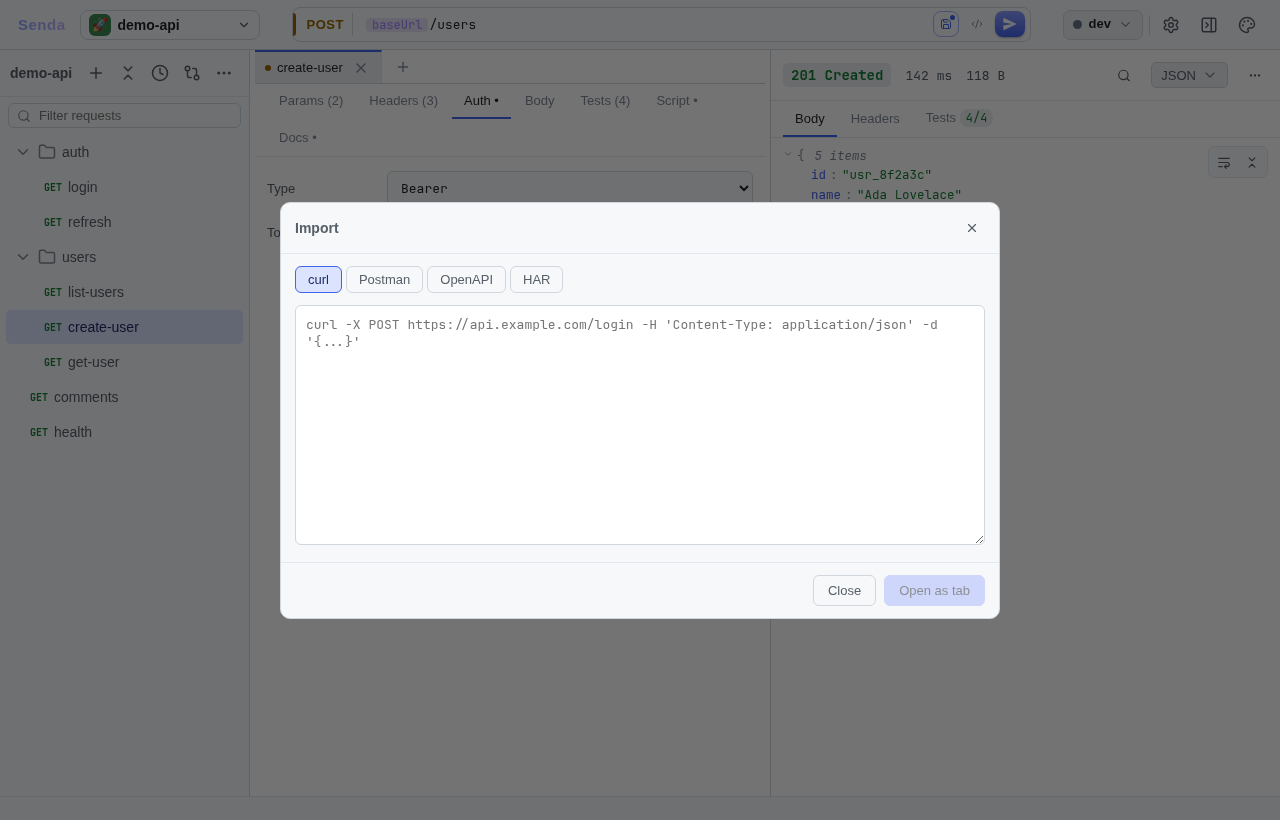Open the JSON response format dropdown
1280x820 pixels.
pos(1189,75)
